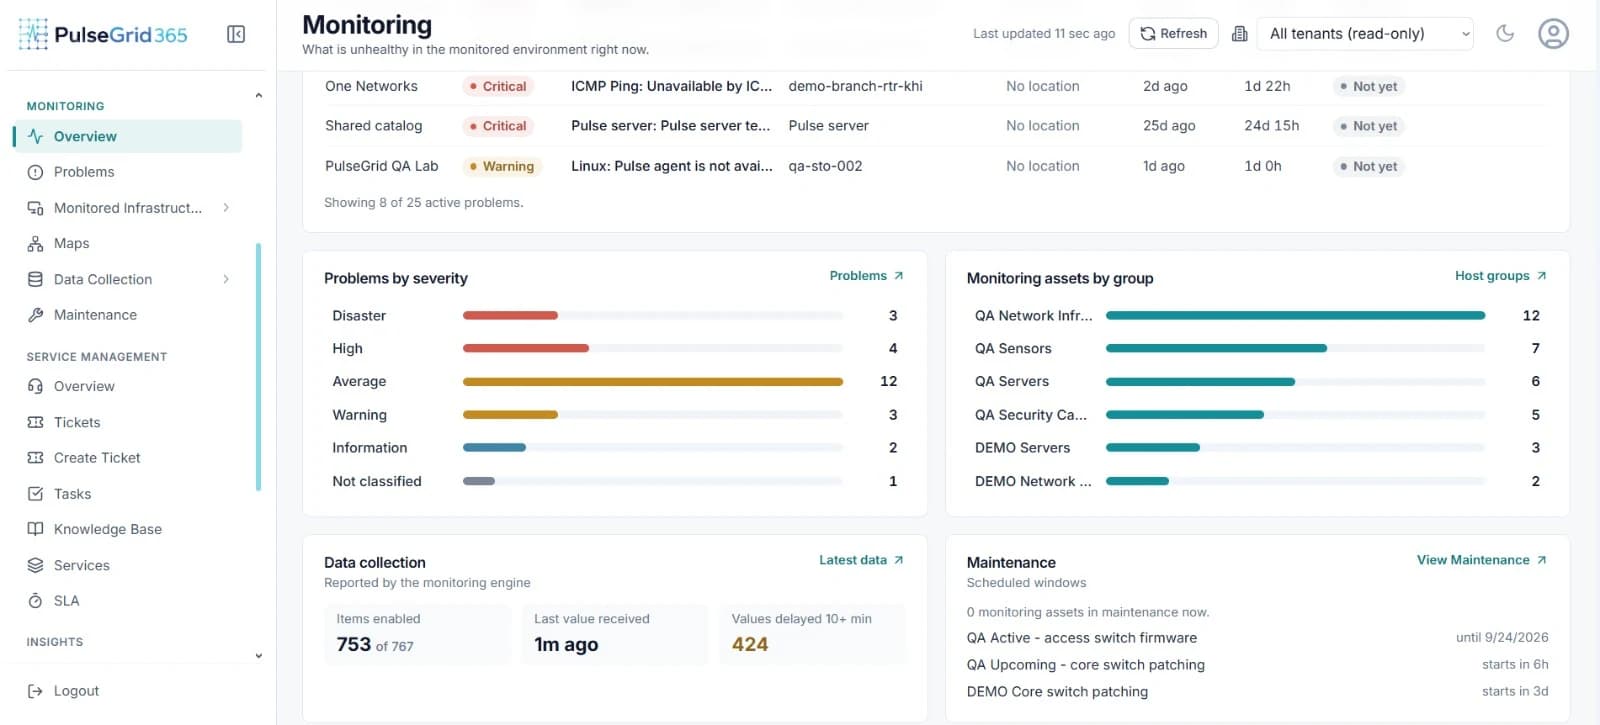Select Overview under Monitoring
The image size is (1600, 725).
point(128,136)
